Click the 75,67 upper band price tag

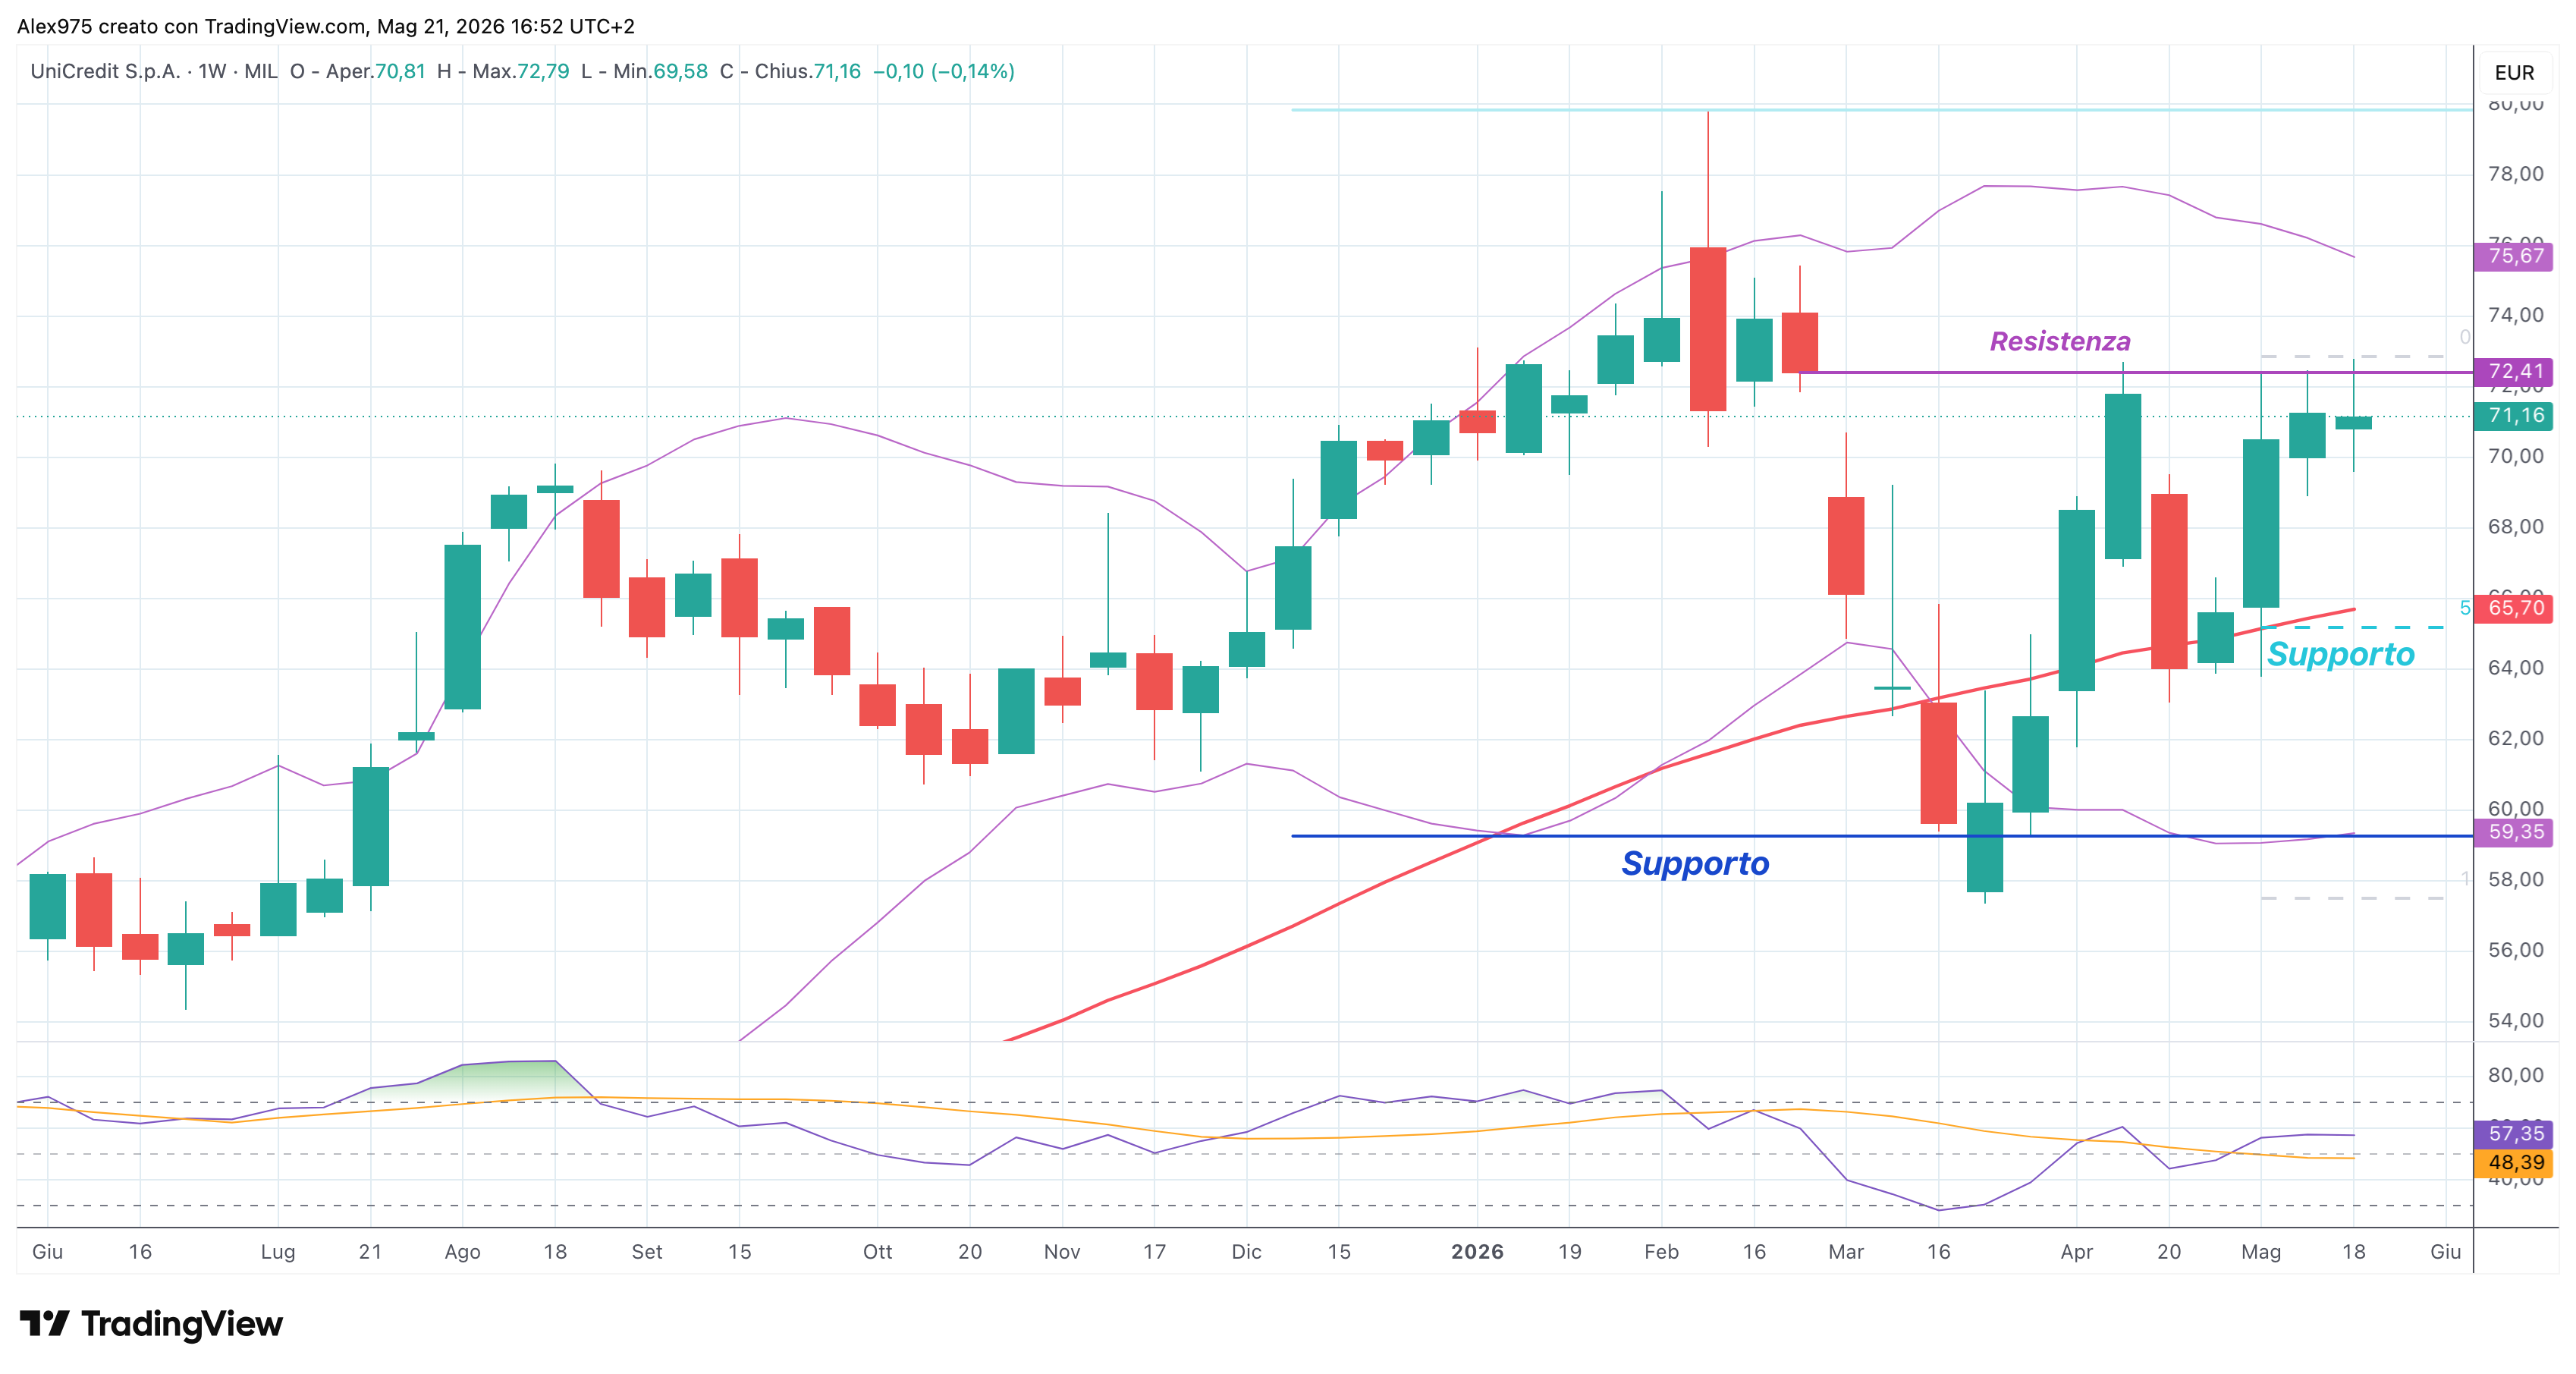click(x=2514, y=256)
